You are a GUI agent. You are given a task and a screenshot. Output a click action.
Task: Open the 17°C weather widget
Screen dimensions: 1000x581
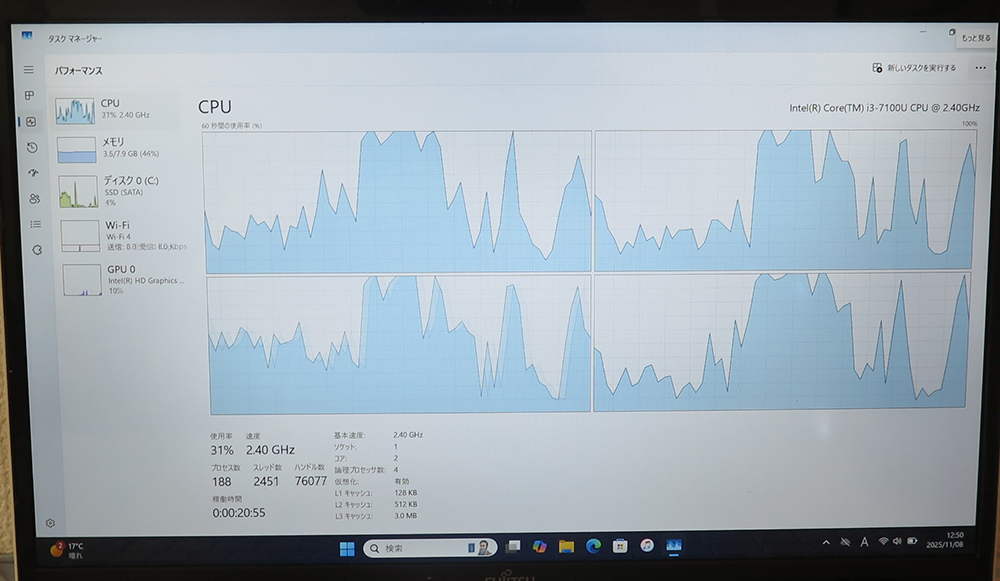[x=67, y=550]
